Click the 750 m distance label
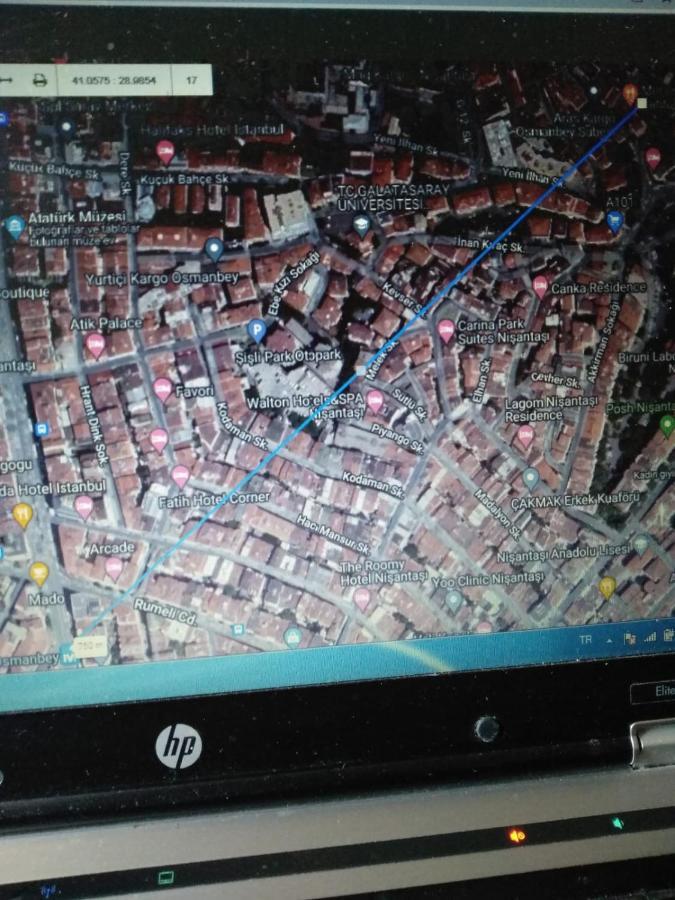The height and width of the screenshot is (900, 675). (x=90, y=646)
